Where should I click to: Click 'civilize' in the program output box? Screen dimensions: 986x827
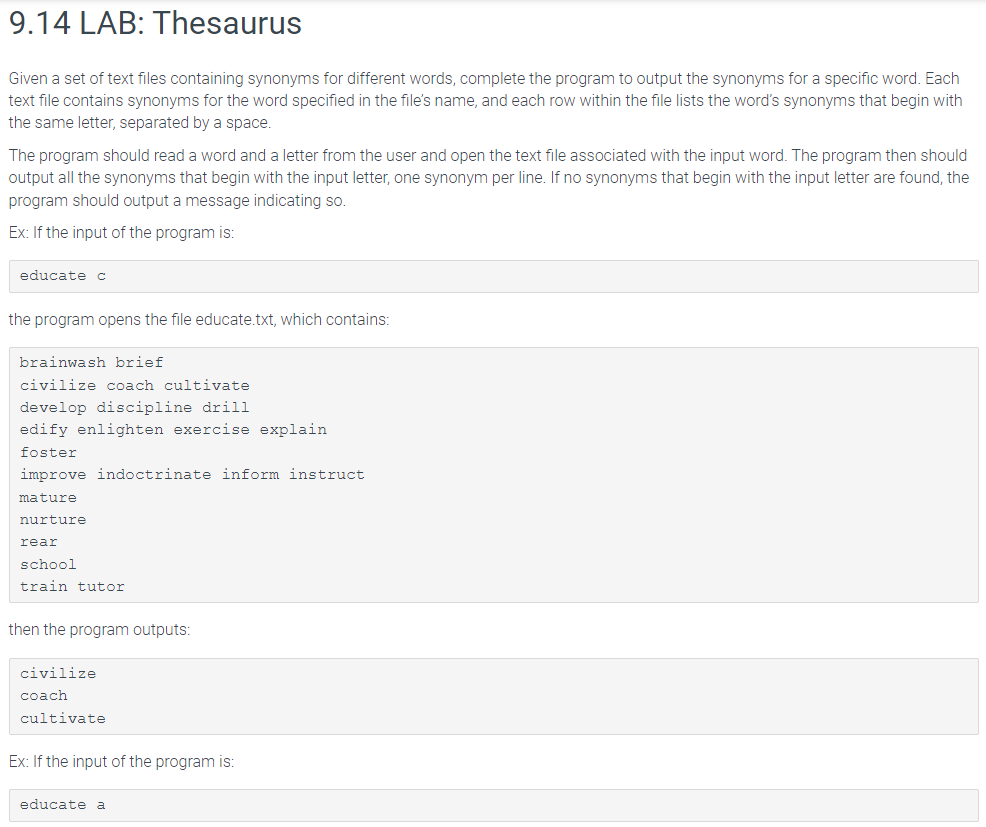(58, 674)
